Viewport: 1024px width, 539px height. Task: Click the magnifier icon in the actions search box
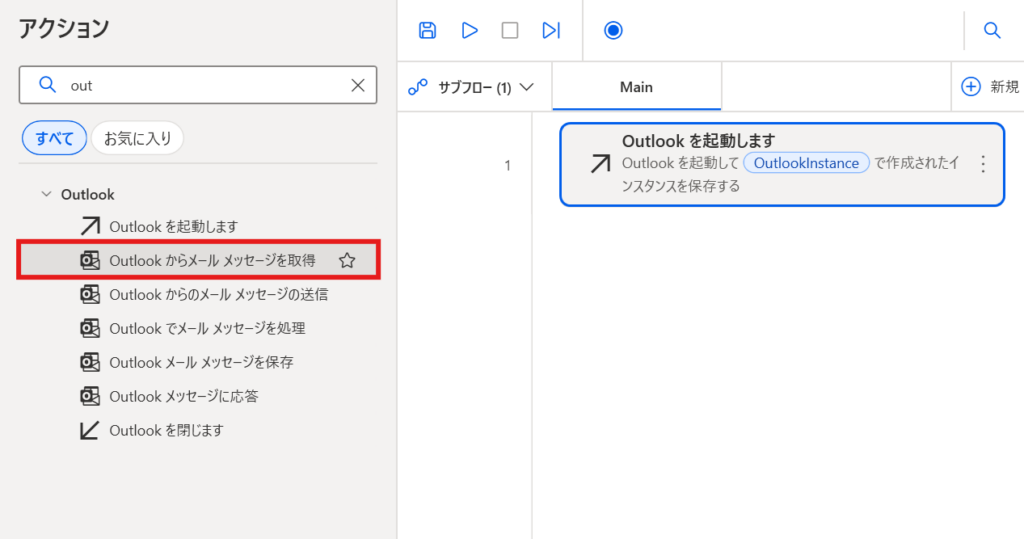point(47,84)
